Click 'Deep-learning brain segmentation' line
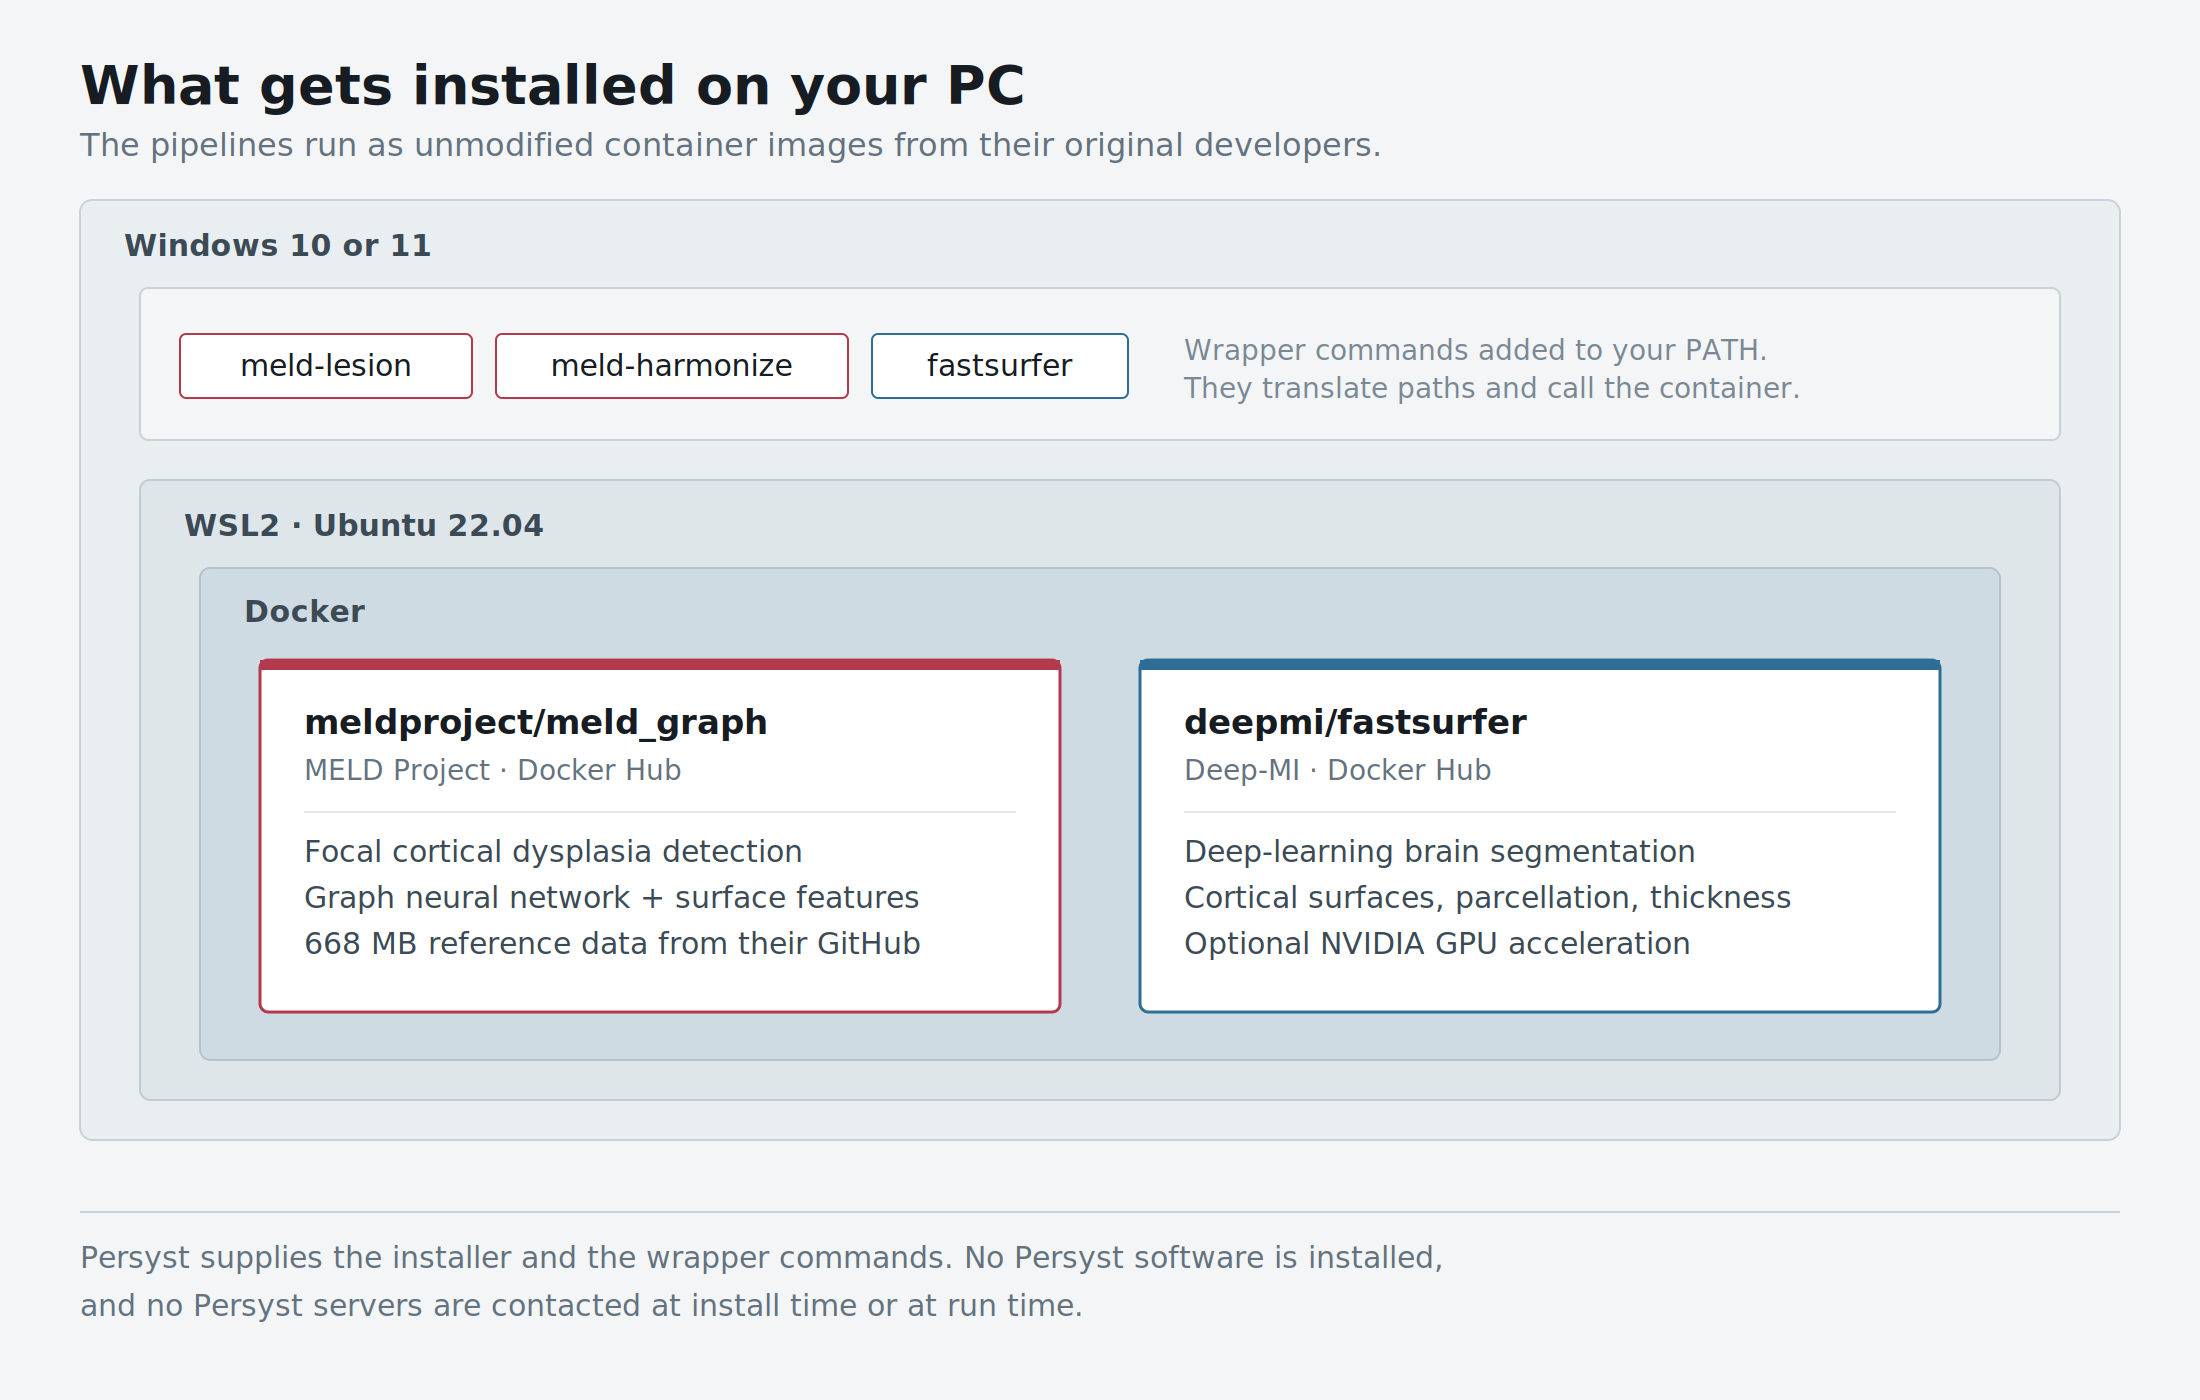Screen dimensions: 2200x1400 [1440, 851]
